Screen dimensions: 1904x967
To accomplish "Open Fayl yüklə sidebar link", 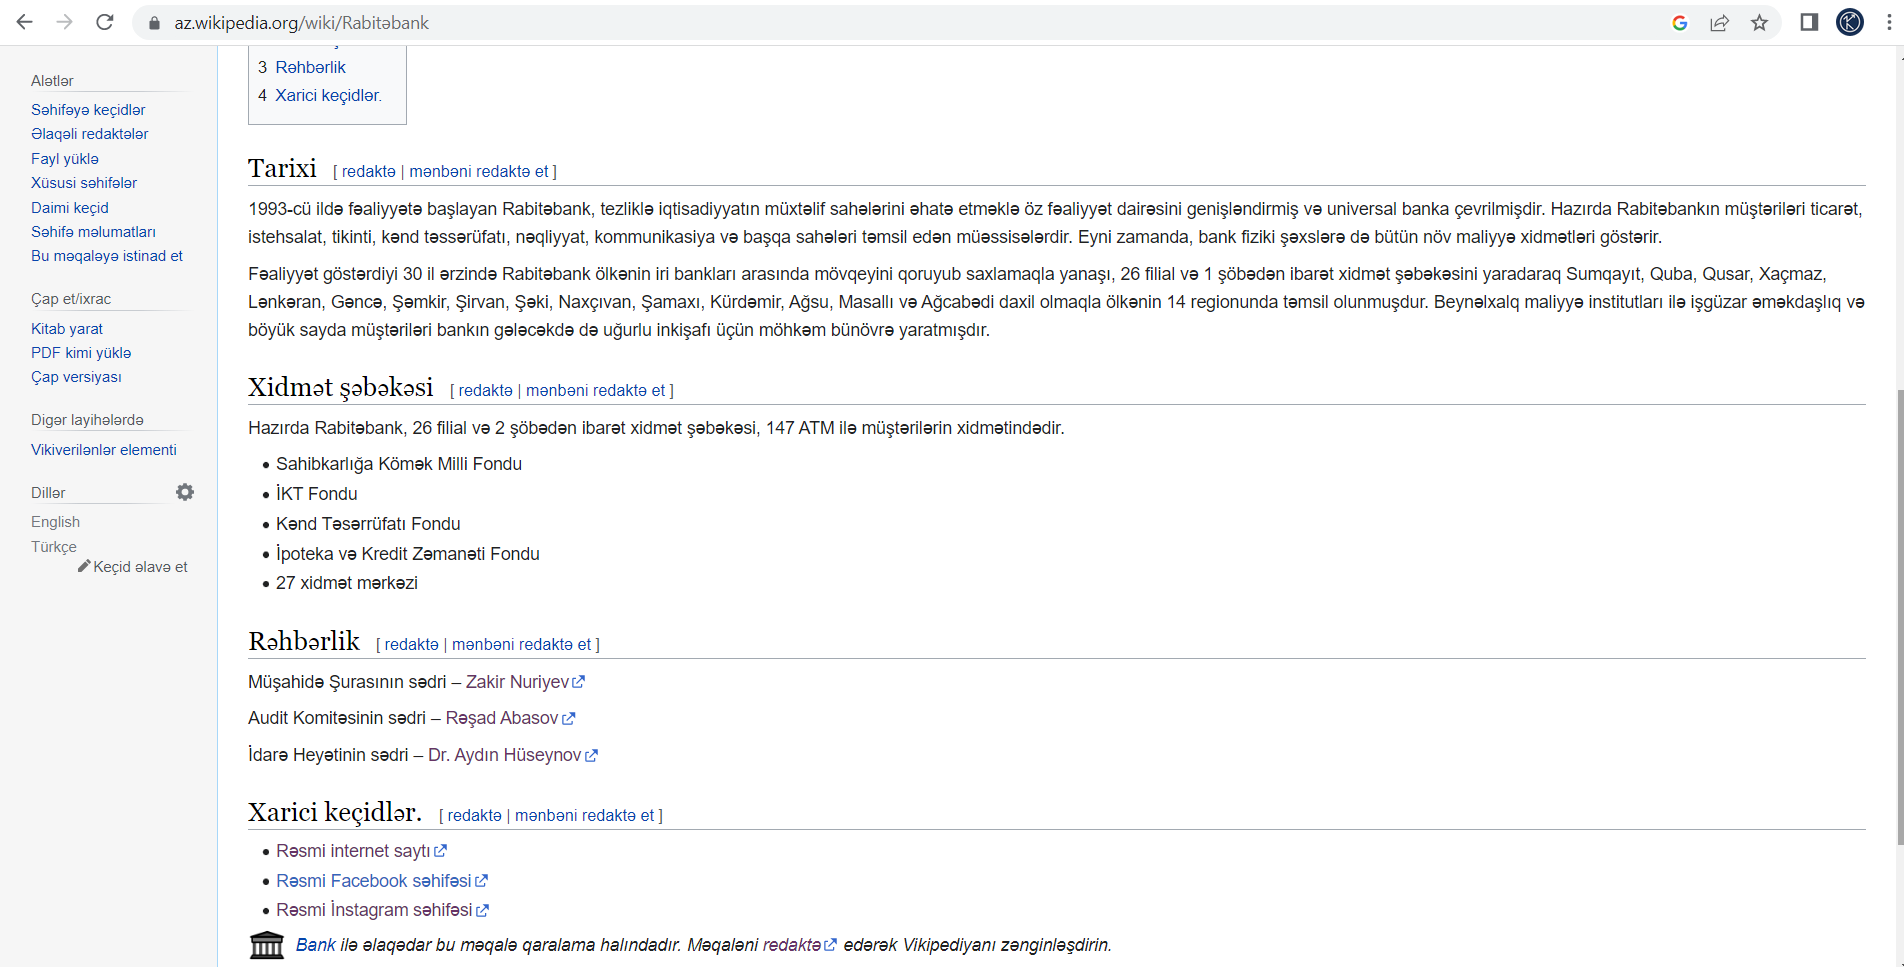I will [x=65, y=159].
